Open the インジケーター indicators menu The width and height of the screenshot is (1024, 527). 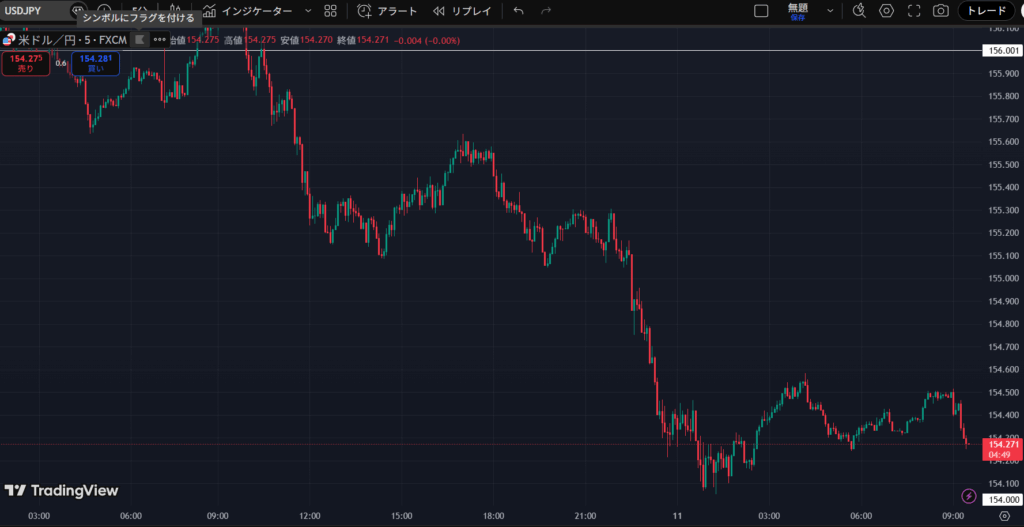coord(246,11)
